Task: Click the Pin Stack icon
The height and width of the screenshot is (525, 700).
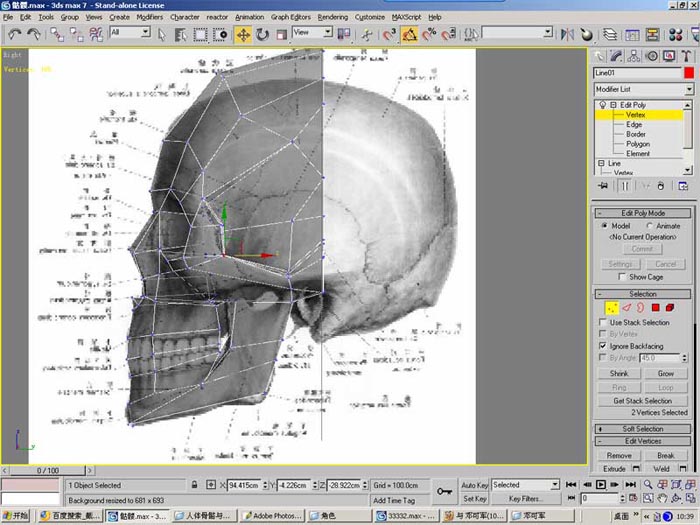Action: (x=603, y=186)
